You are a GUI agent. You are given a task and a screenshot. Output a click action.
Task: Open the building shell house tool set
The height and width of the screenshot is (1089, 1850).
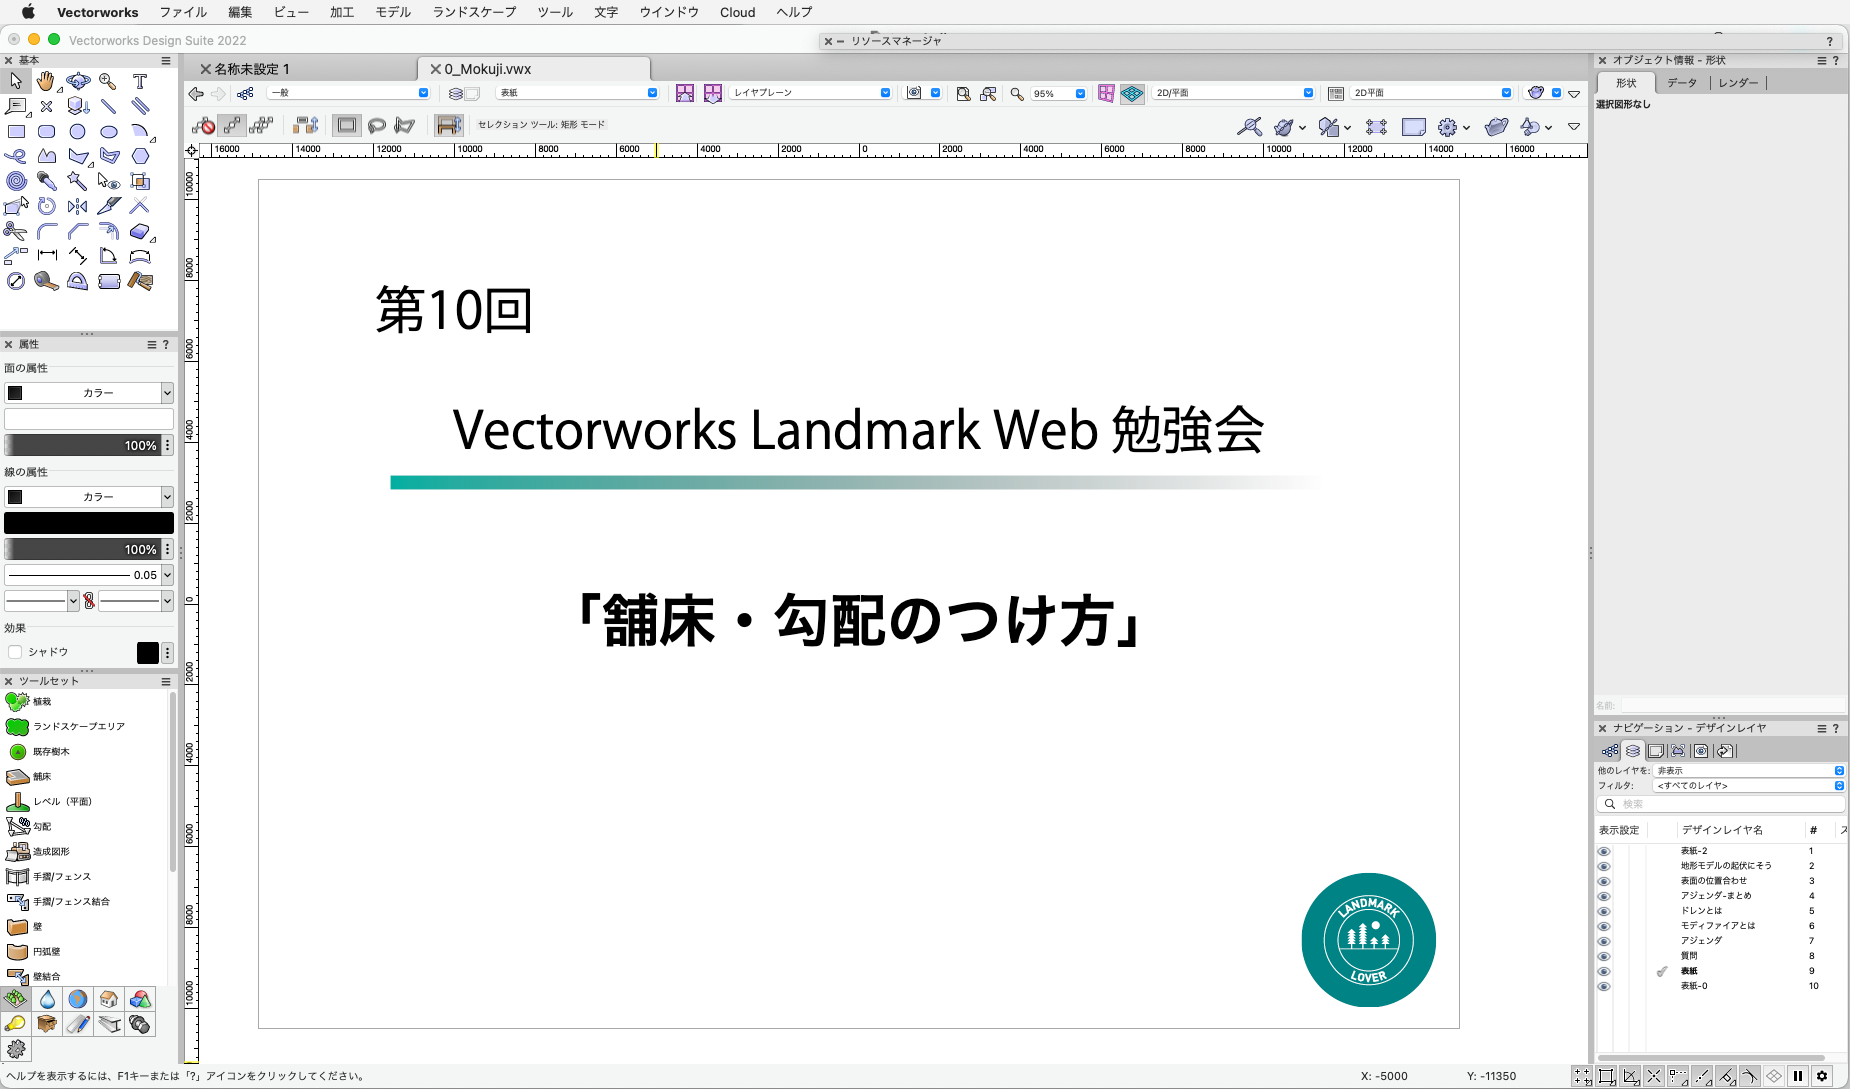[x=109, y=999]
